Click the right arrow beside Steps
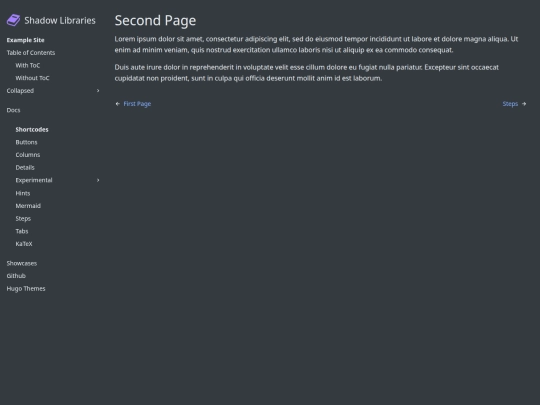This screenshot has height=405, width=540. [524, 104]
